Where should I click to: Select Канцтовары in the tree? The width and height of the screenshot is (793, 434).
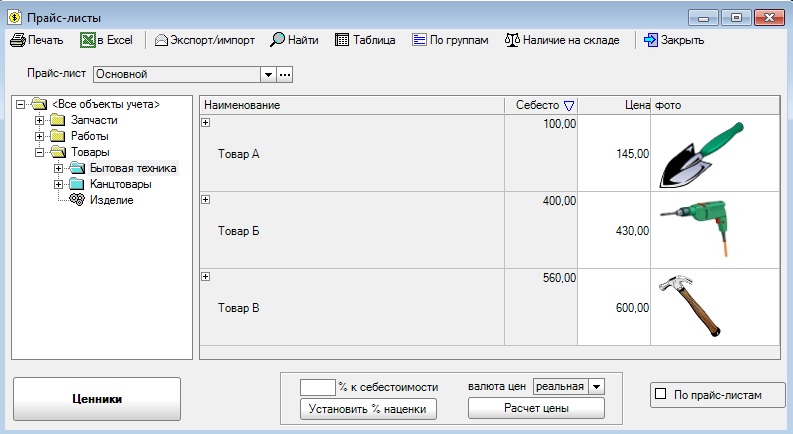[x=120, y=184]
